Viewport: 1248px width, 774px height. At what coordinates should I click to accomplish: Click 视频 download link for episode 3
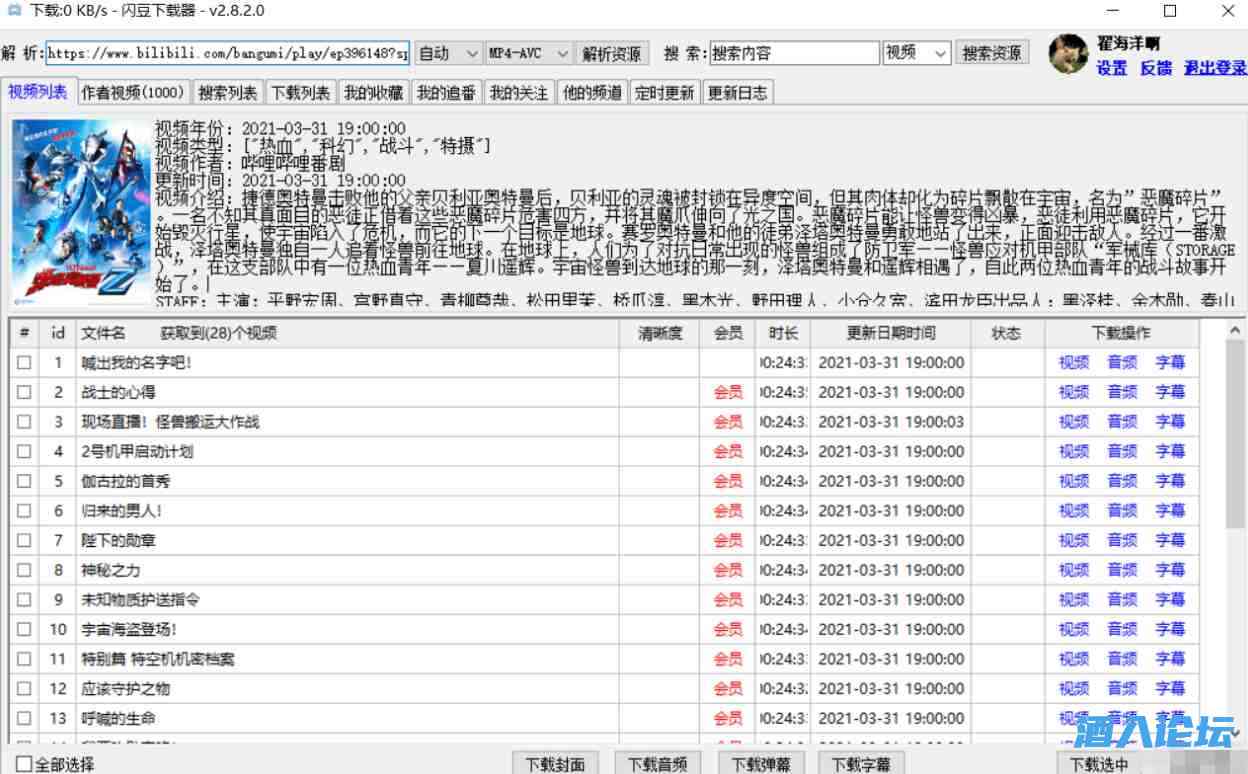1074,422
